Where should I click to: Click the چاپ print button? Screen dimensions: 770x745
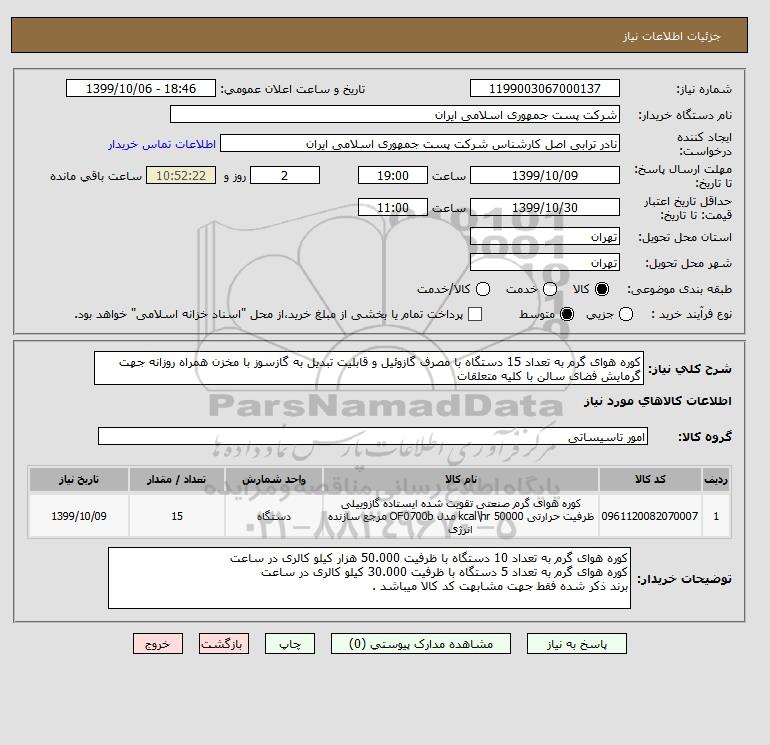click(x=290, y=644)
